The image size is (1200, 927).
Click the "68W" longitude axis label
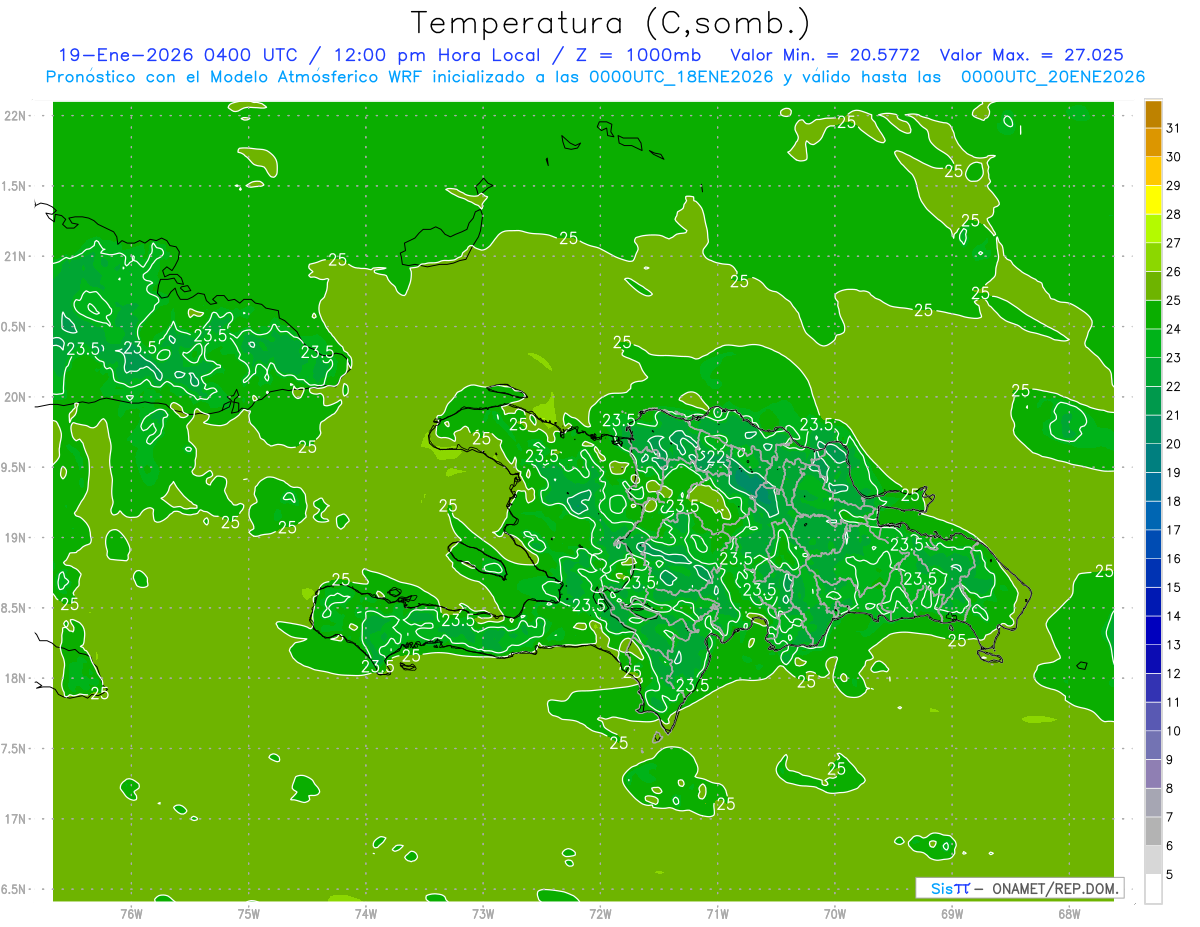point(1069,914)
